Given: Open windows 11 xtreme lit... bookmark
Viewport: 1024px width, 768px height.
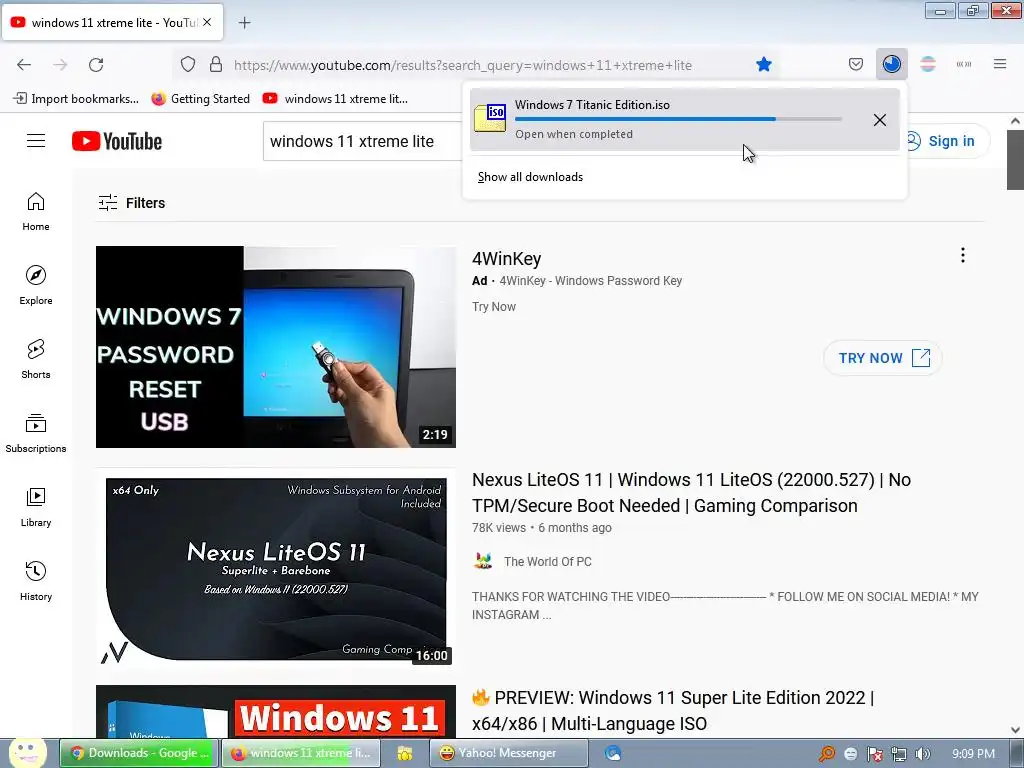Looking at the screenshot, I should [335, 99].
